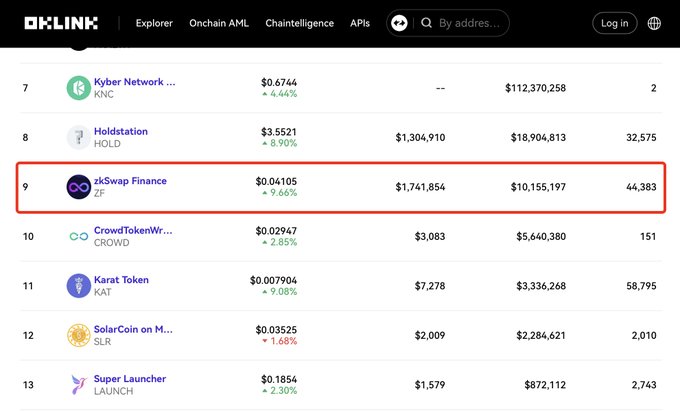
Task: Open the language globe icon
Action: [x=654, y=23]
